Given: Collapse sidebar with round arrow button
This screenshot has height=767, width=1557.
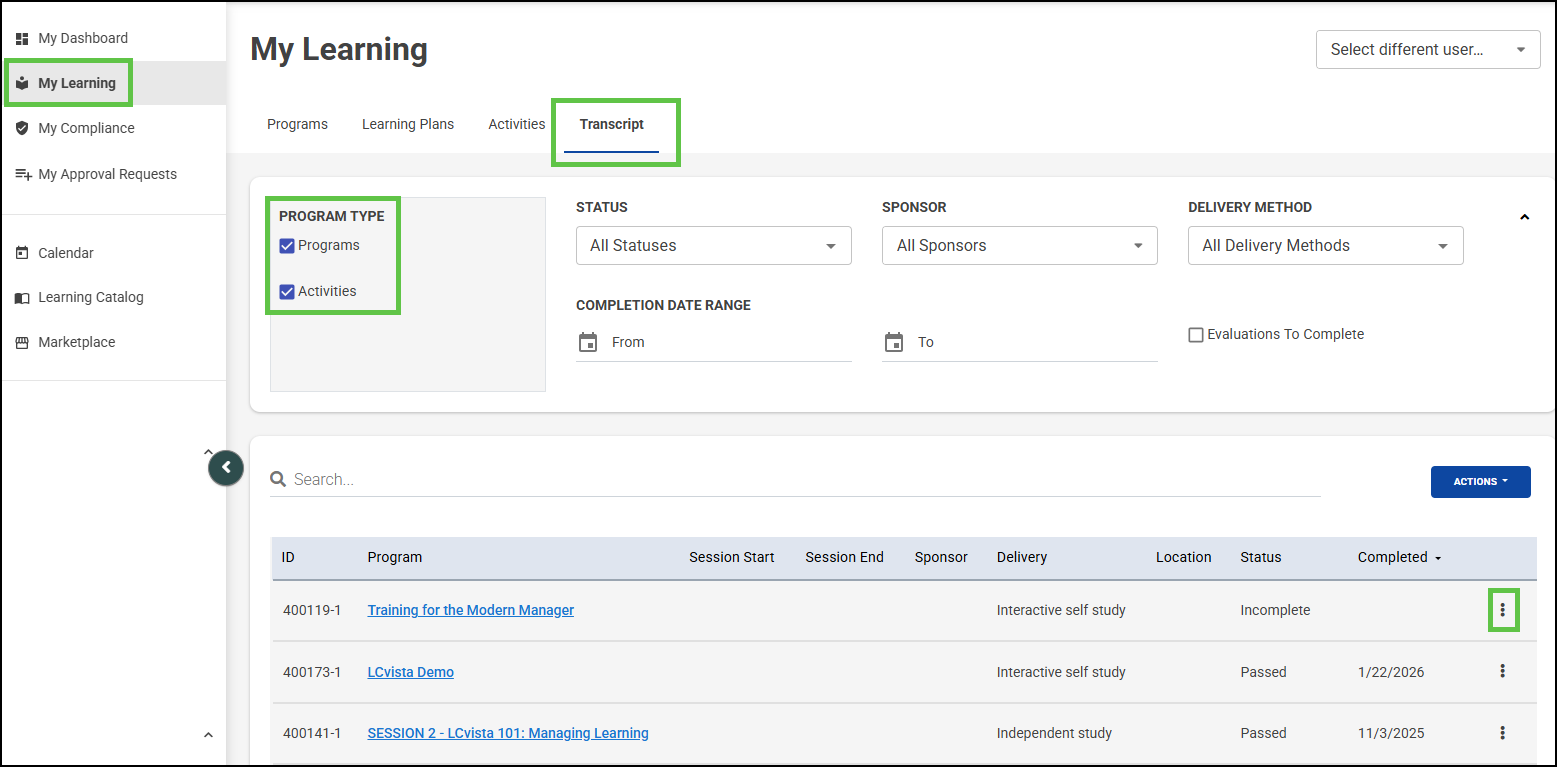Looking at the screenshot, I should [x=226, y=467].
